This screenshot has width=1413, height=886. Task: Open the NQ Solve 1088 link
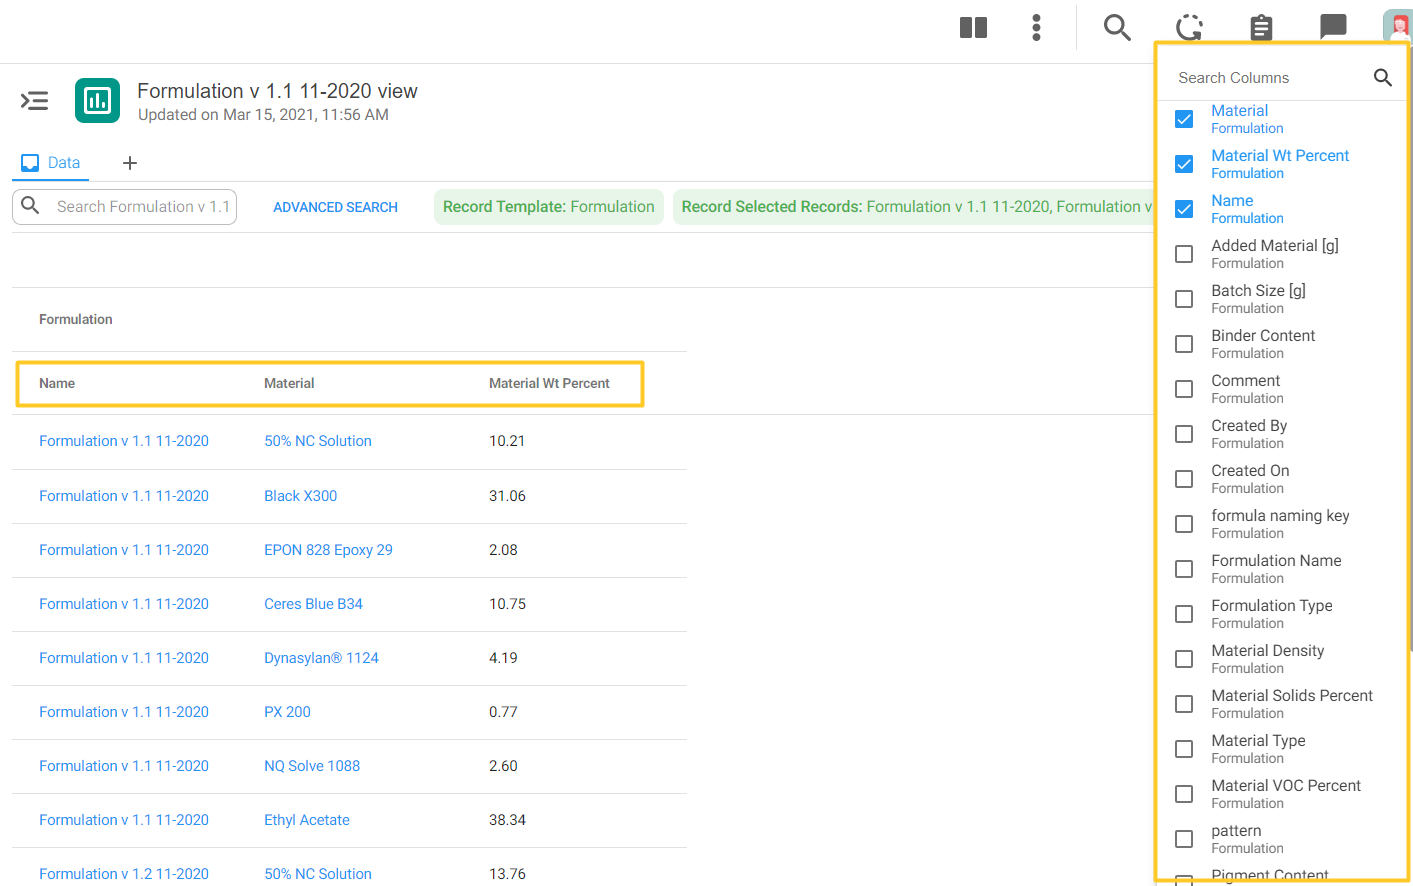pyautogui.click(x=312, y=766)
